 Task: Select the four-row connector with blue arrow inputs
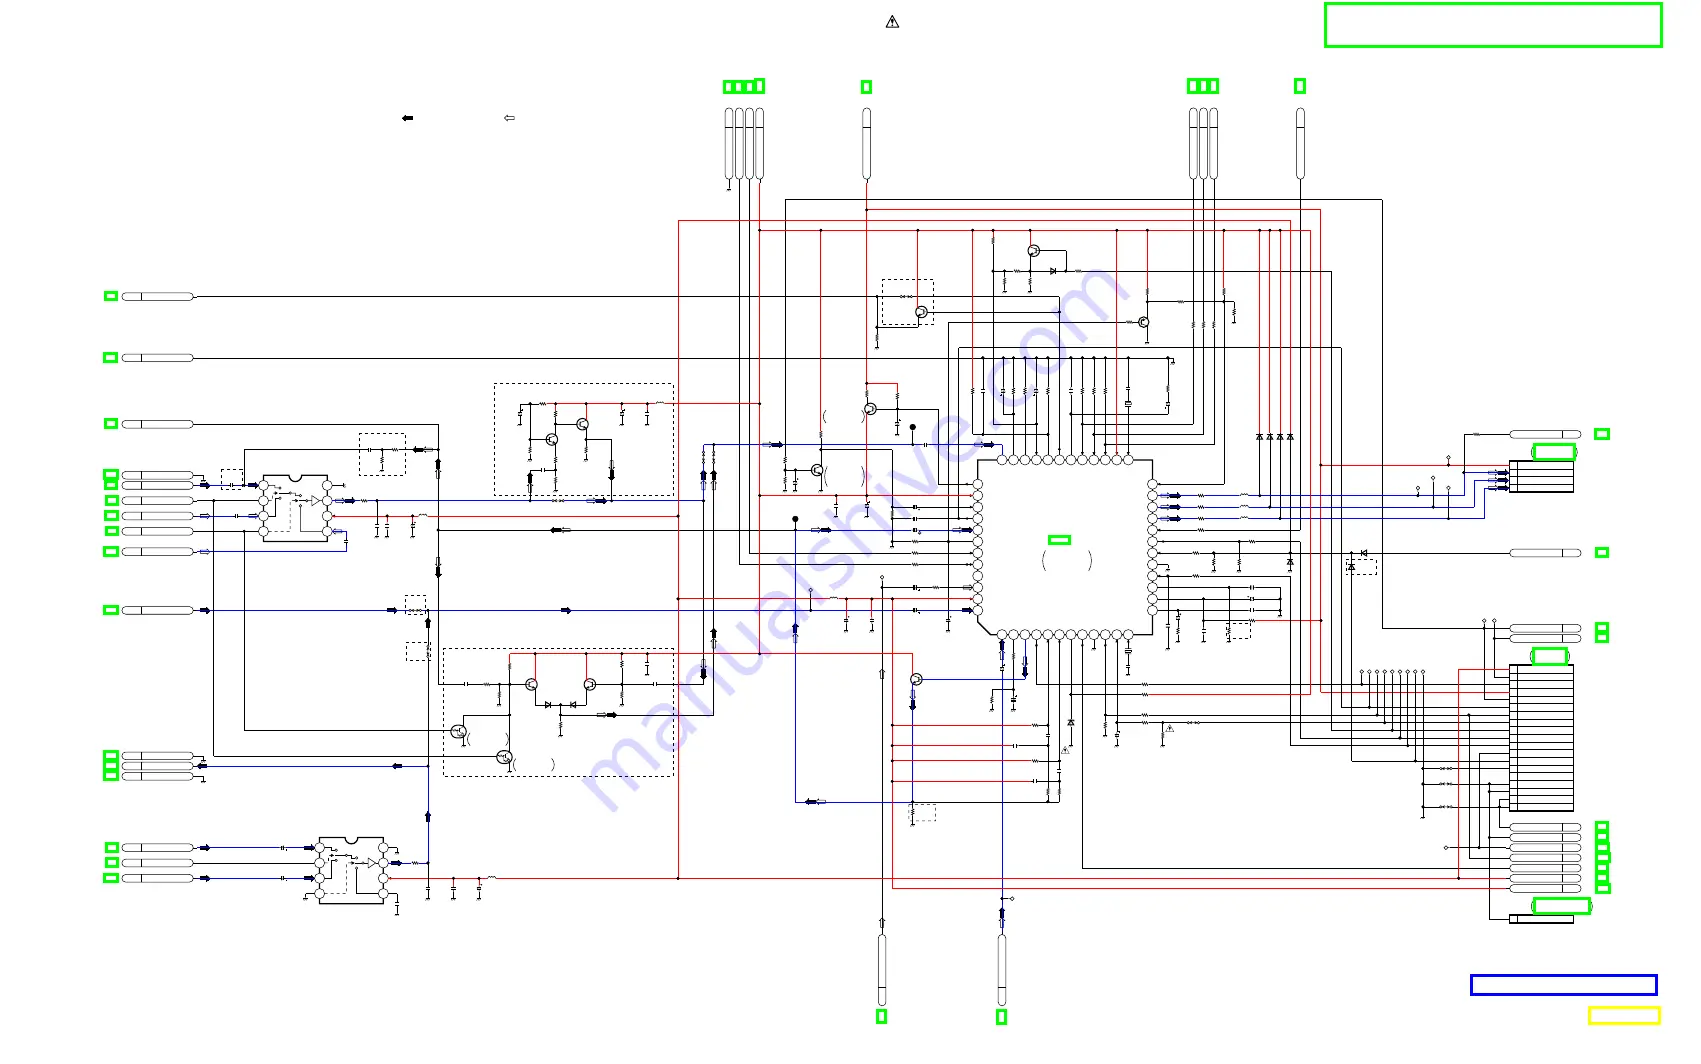pos(1541,476)
